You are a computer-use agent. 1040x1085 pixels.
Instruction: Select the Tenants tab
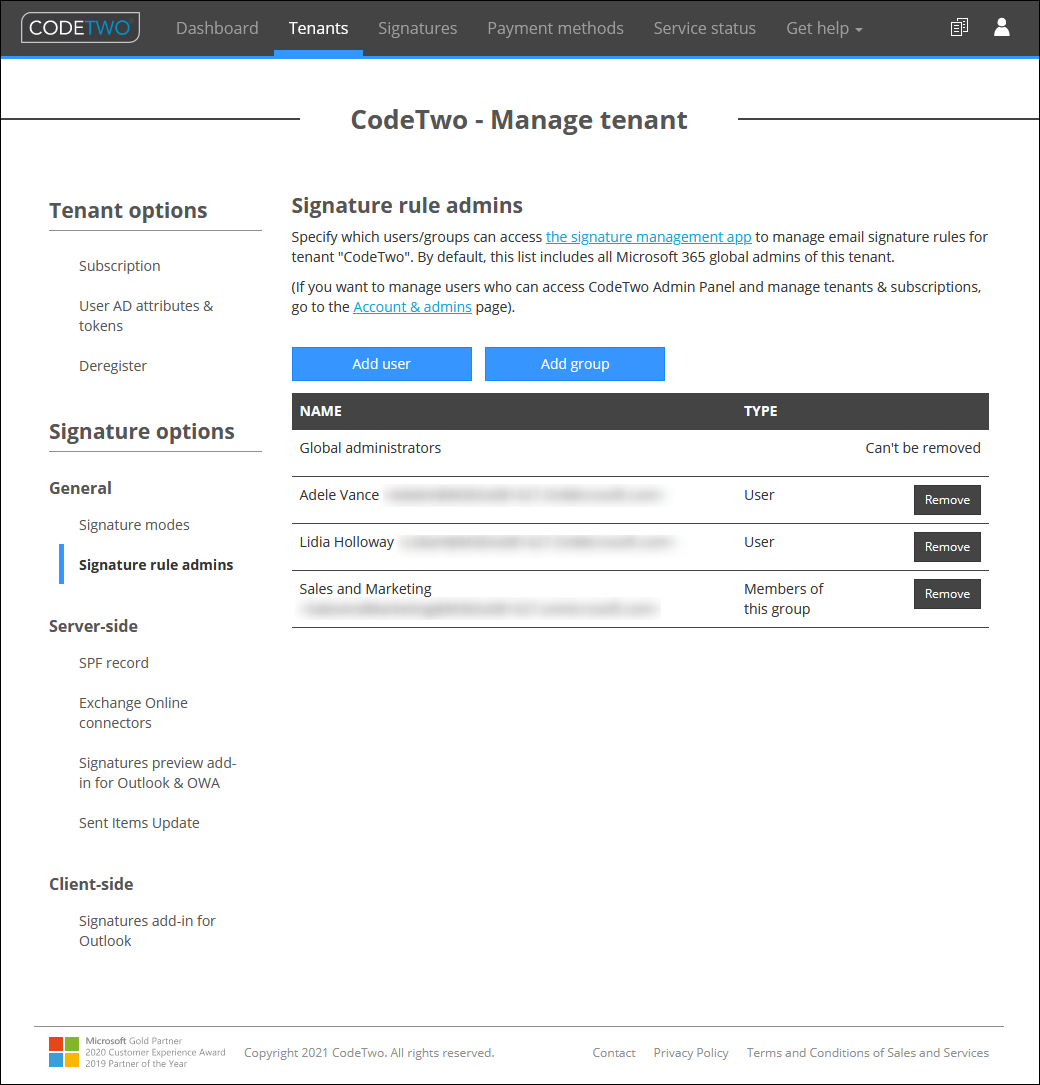click(x=318, y=28)
